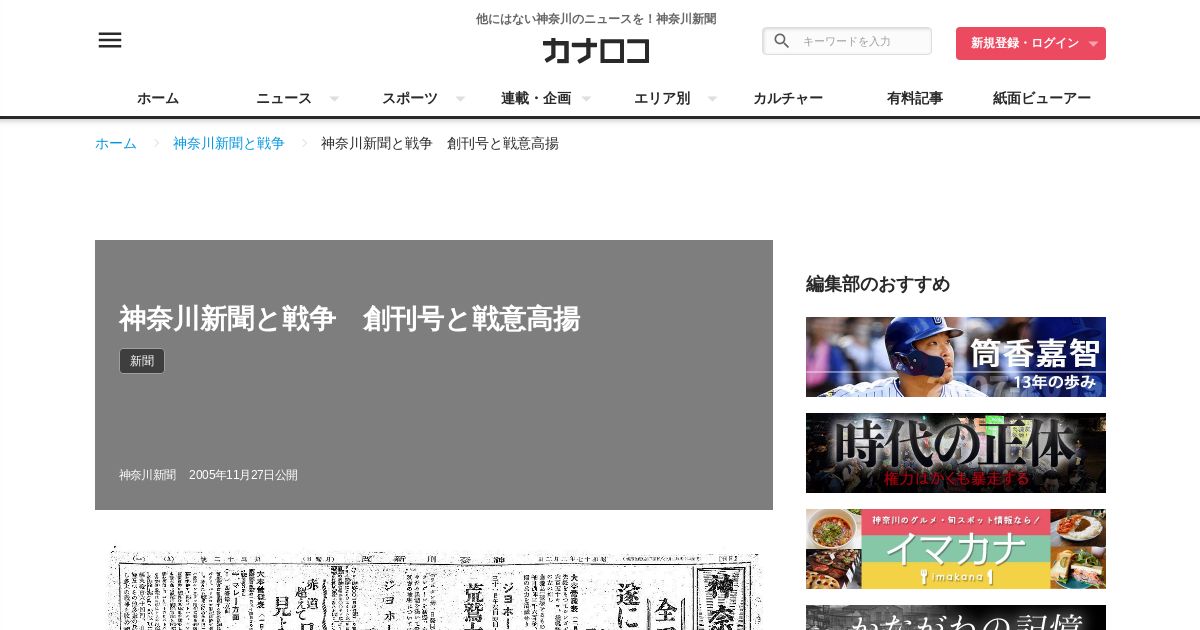Open the 紙面ビューアー navigation item

pyautogui.click(x=1042, y=98)
